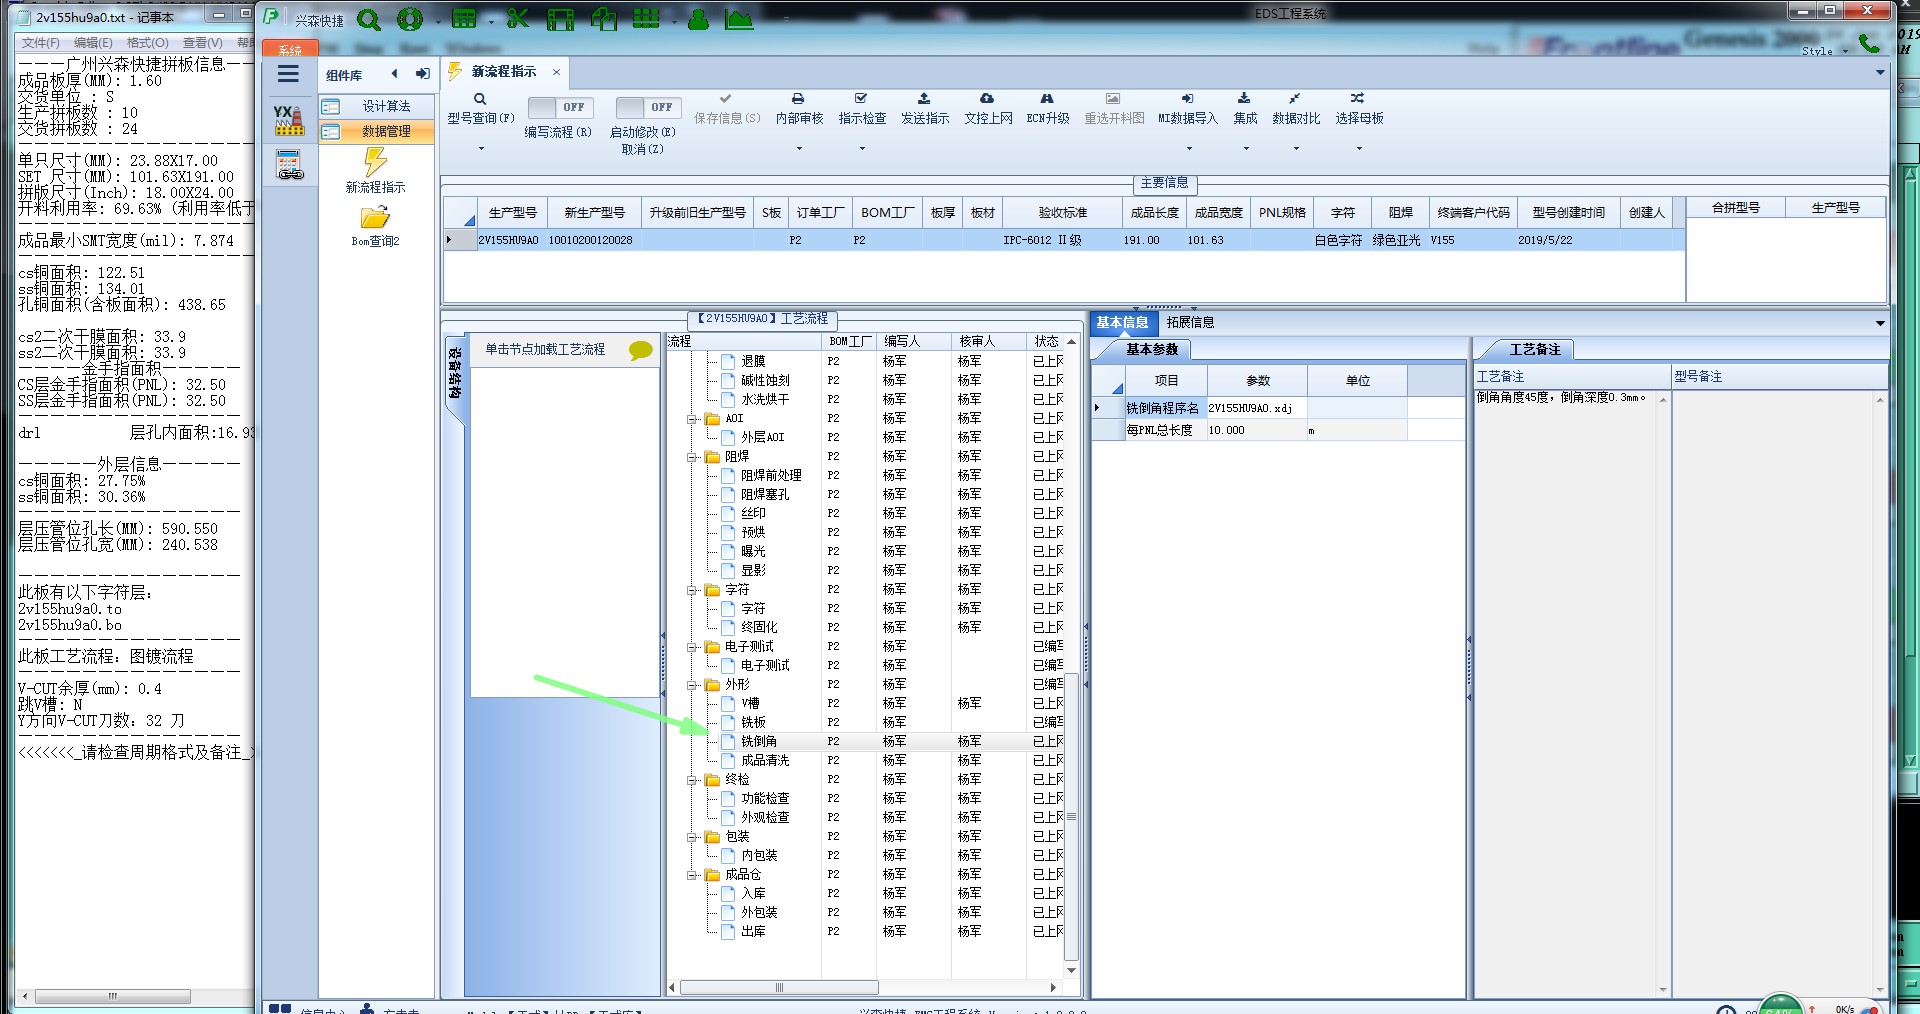Click the MI数据导入 import icon
Screen dimensions: 1920x1014
(x=1187, y=99)
